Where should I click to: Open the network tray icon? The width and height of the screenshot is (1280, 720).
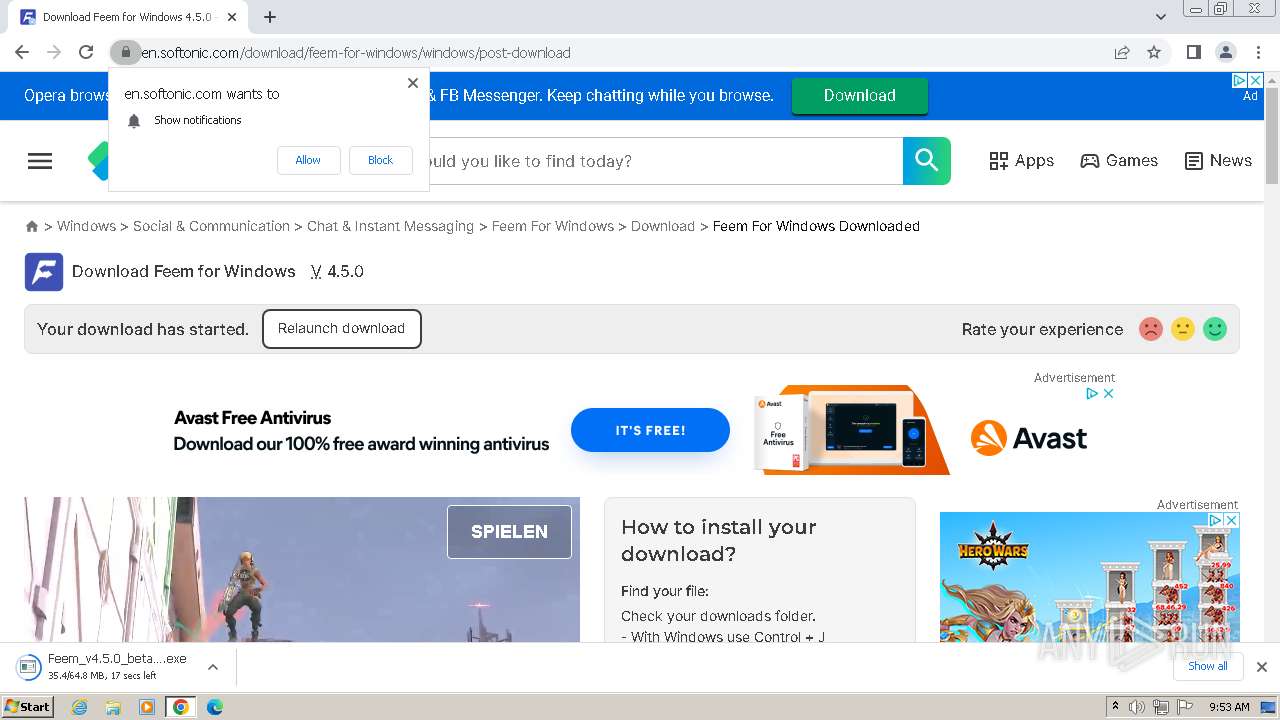tap(1160, 707)
